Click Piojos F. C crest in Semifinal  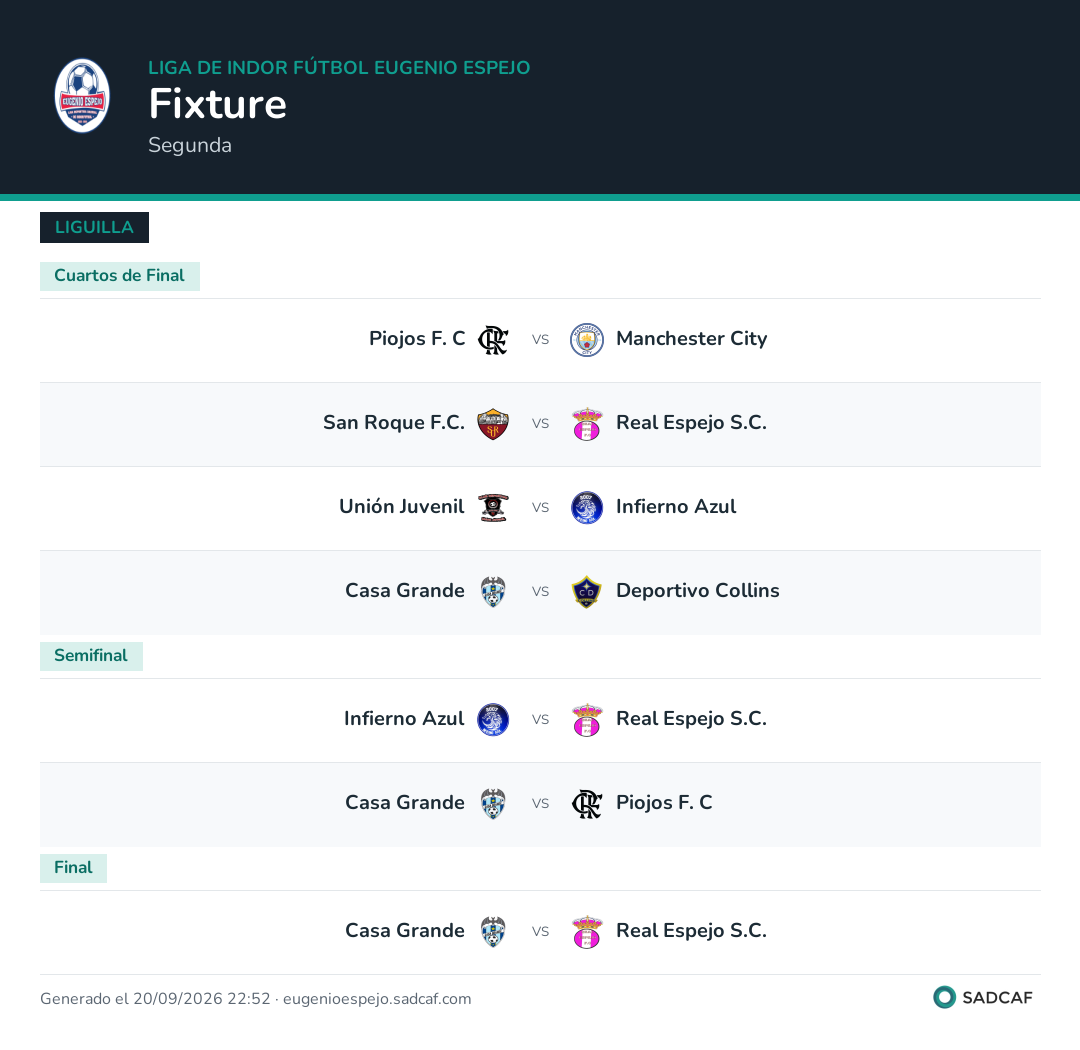(587, 804)
